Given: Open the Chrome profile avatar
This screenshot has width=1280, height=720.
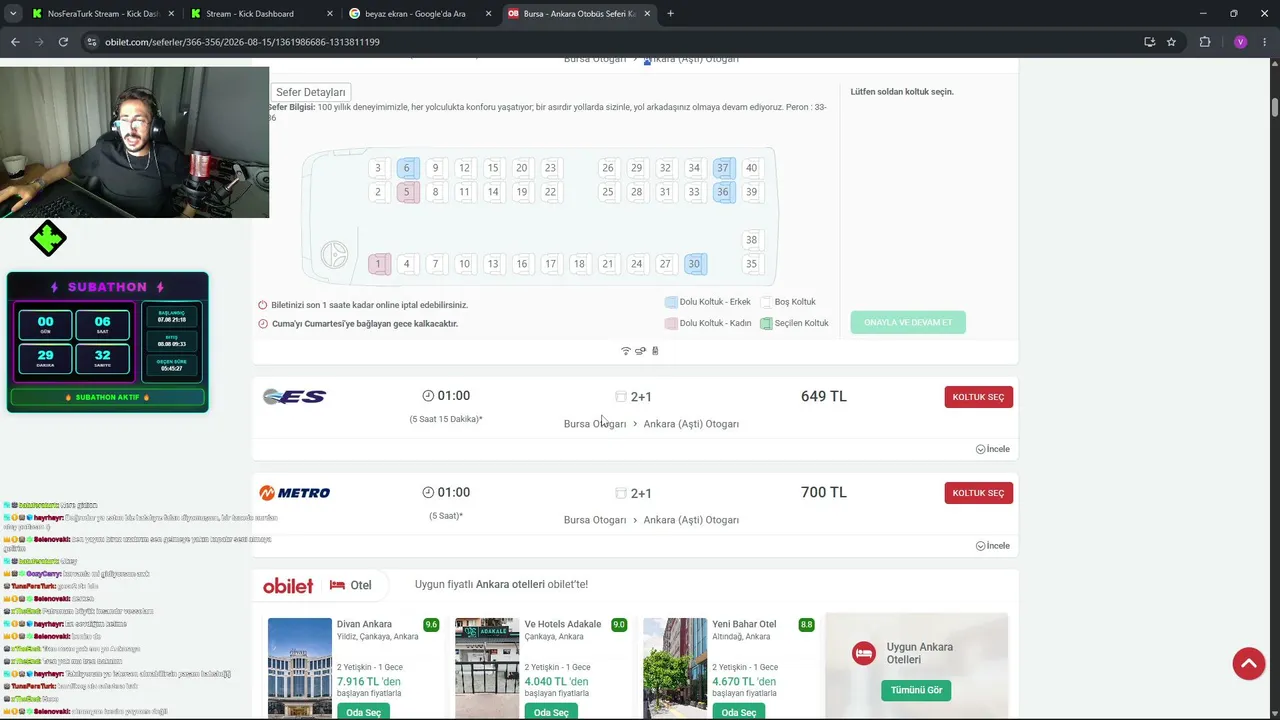Looking at the screenshot, I should [1240, 42].
